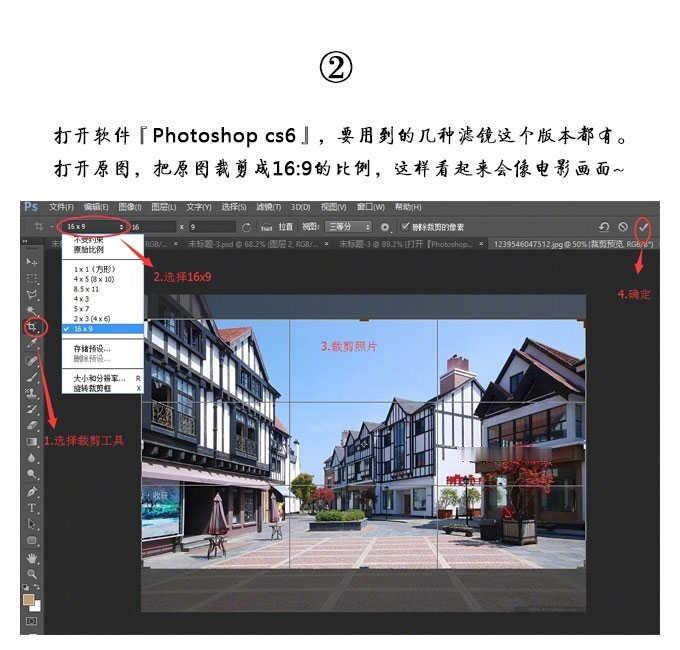
Task: Select the Spot Healing Brush tool
Action: click(x=31, y=360)
